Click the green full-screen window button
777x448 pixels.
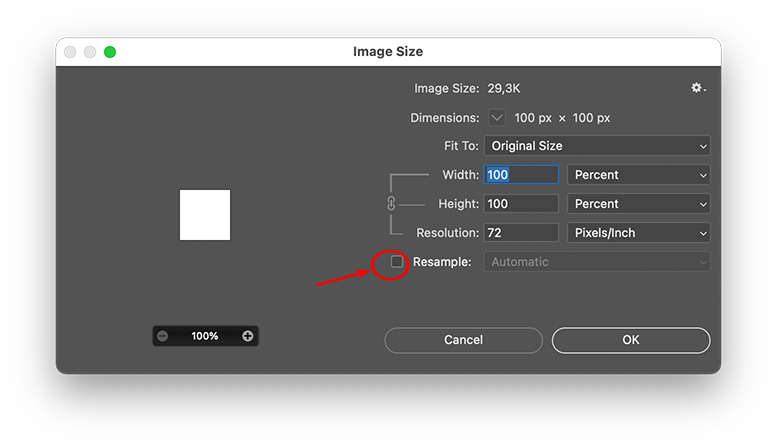coord(110,52)
